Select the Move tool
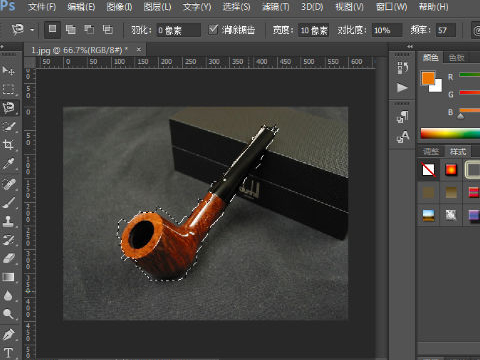The image size is (480, 360). [x=8, y=70]
